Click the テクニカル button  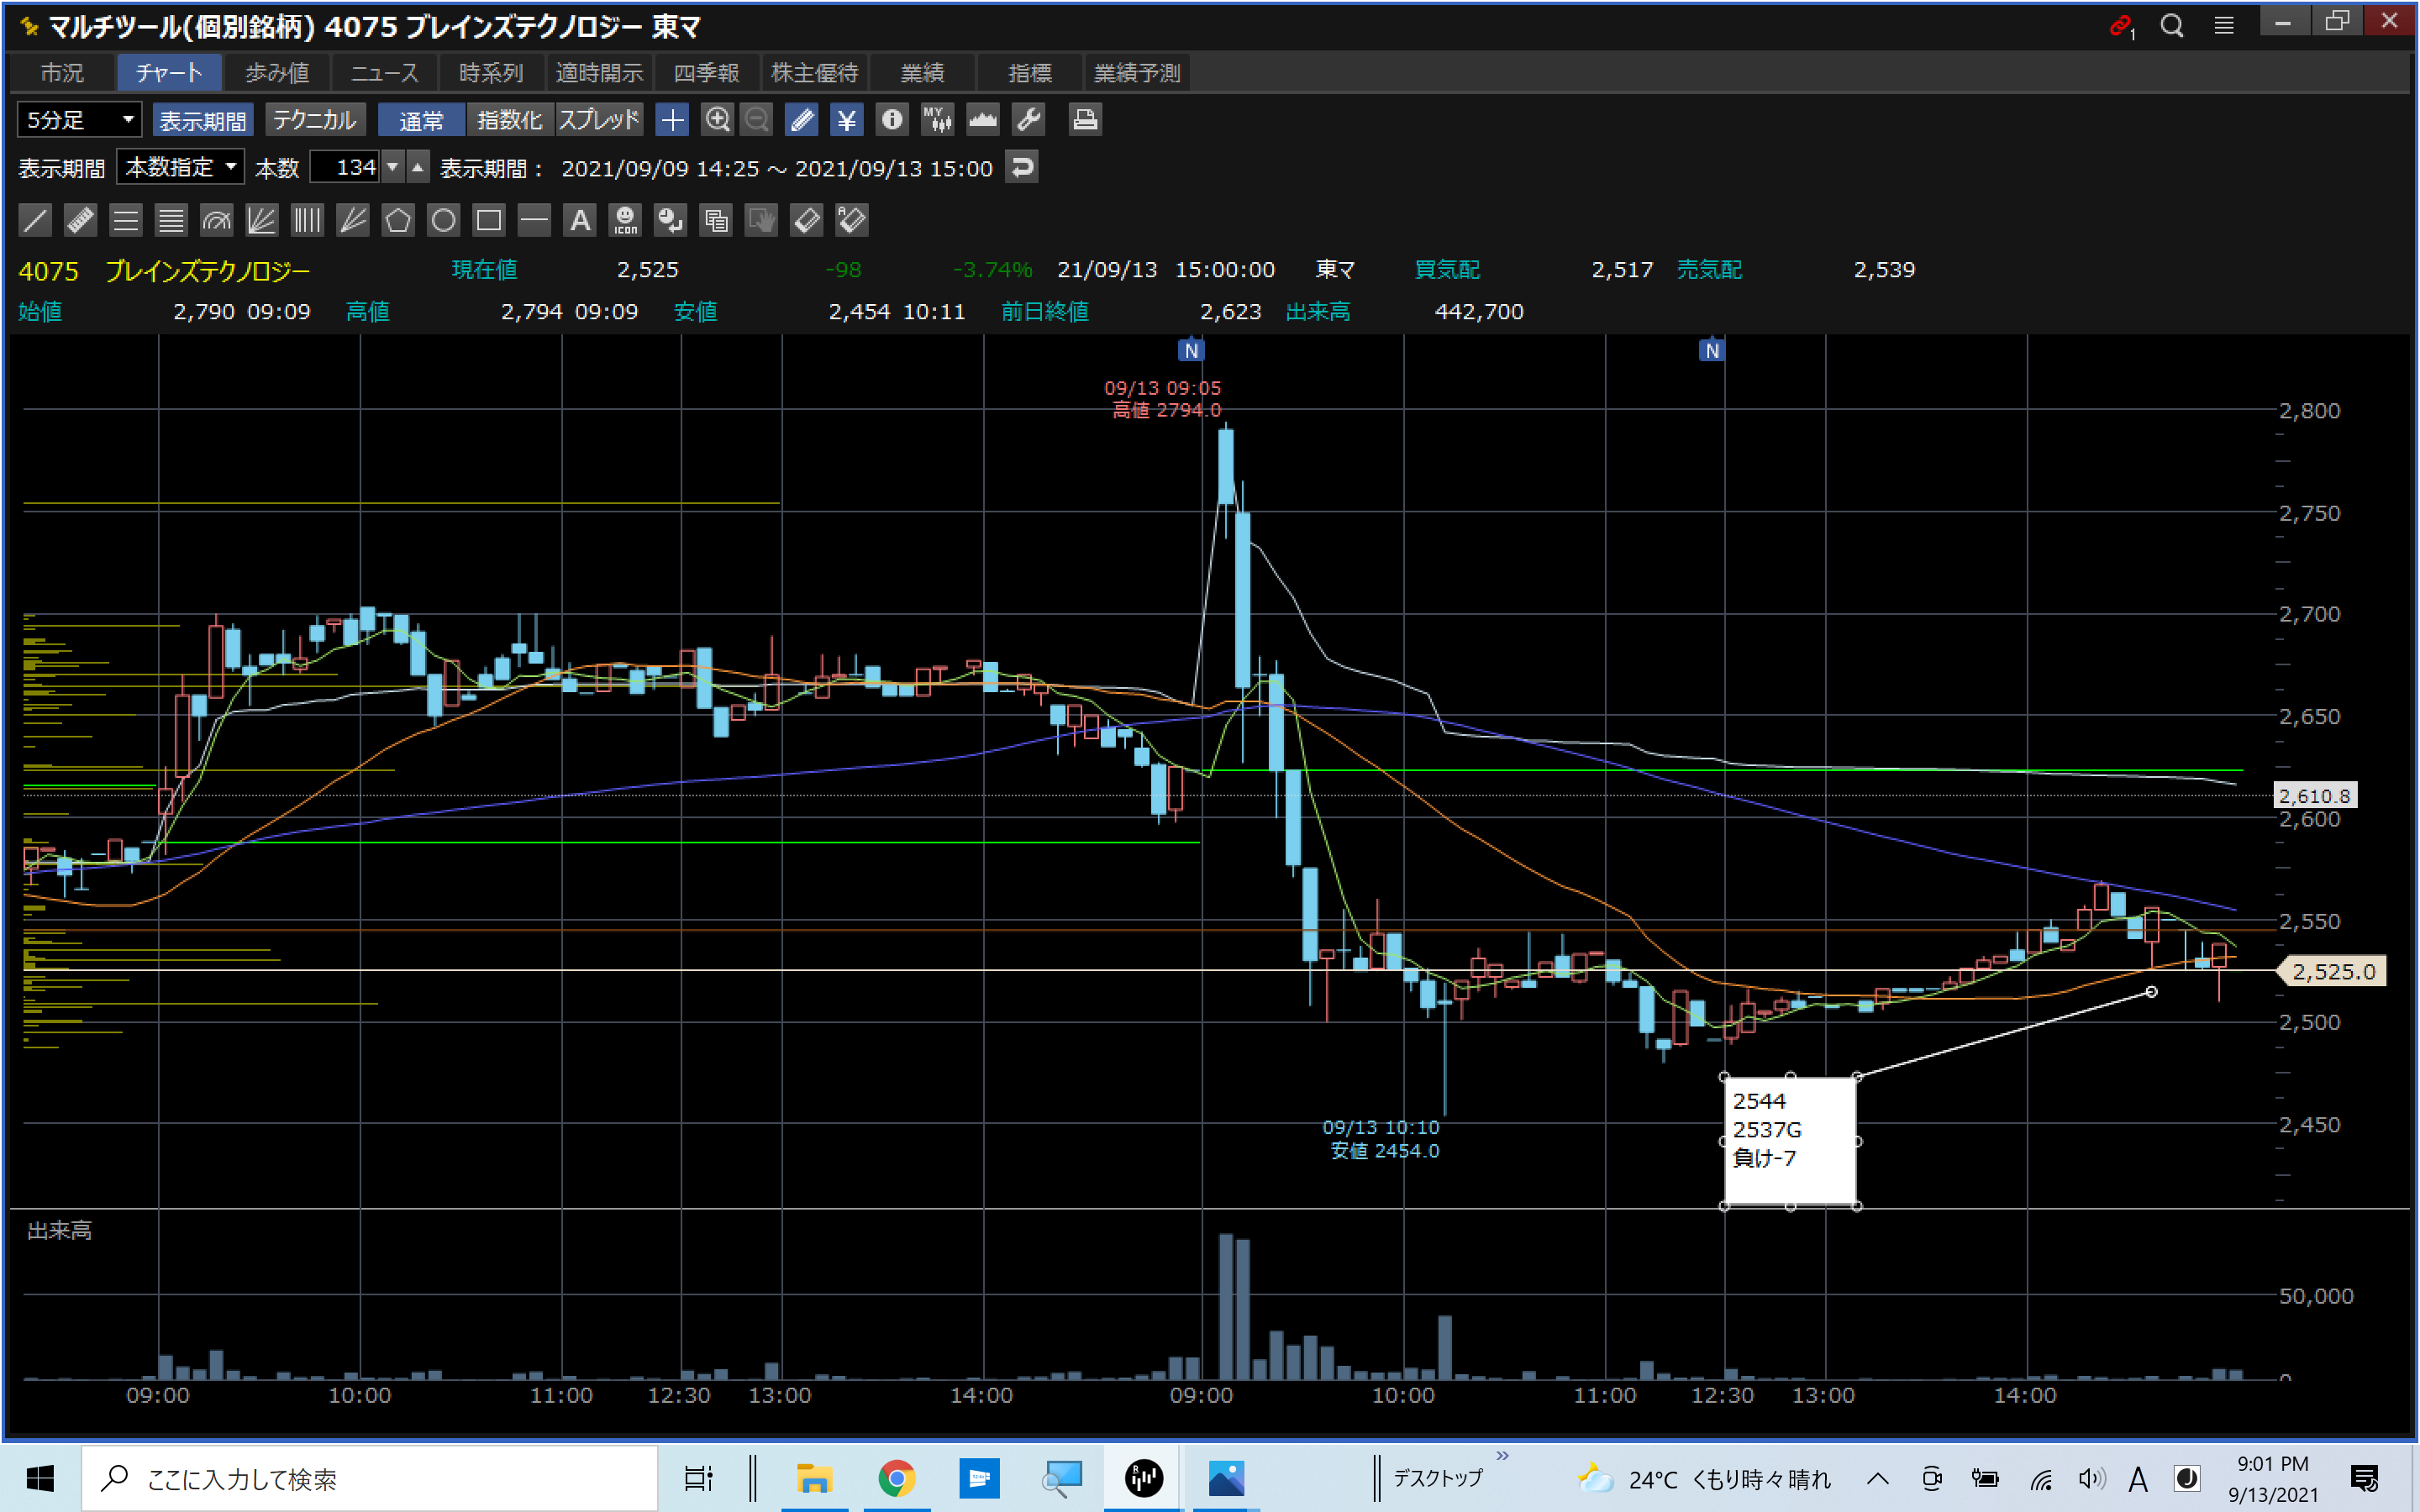[x=314, y=120]
